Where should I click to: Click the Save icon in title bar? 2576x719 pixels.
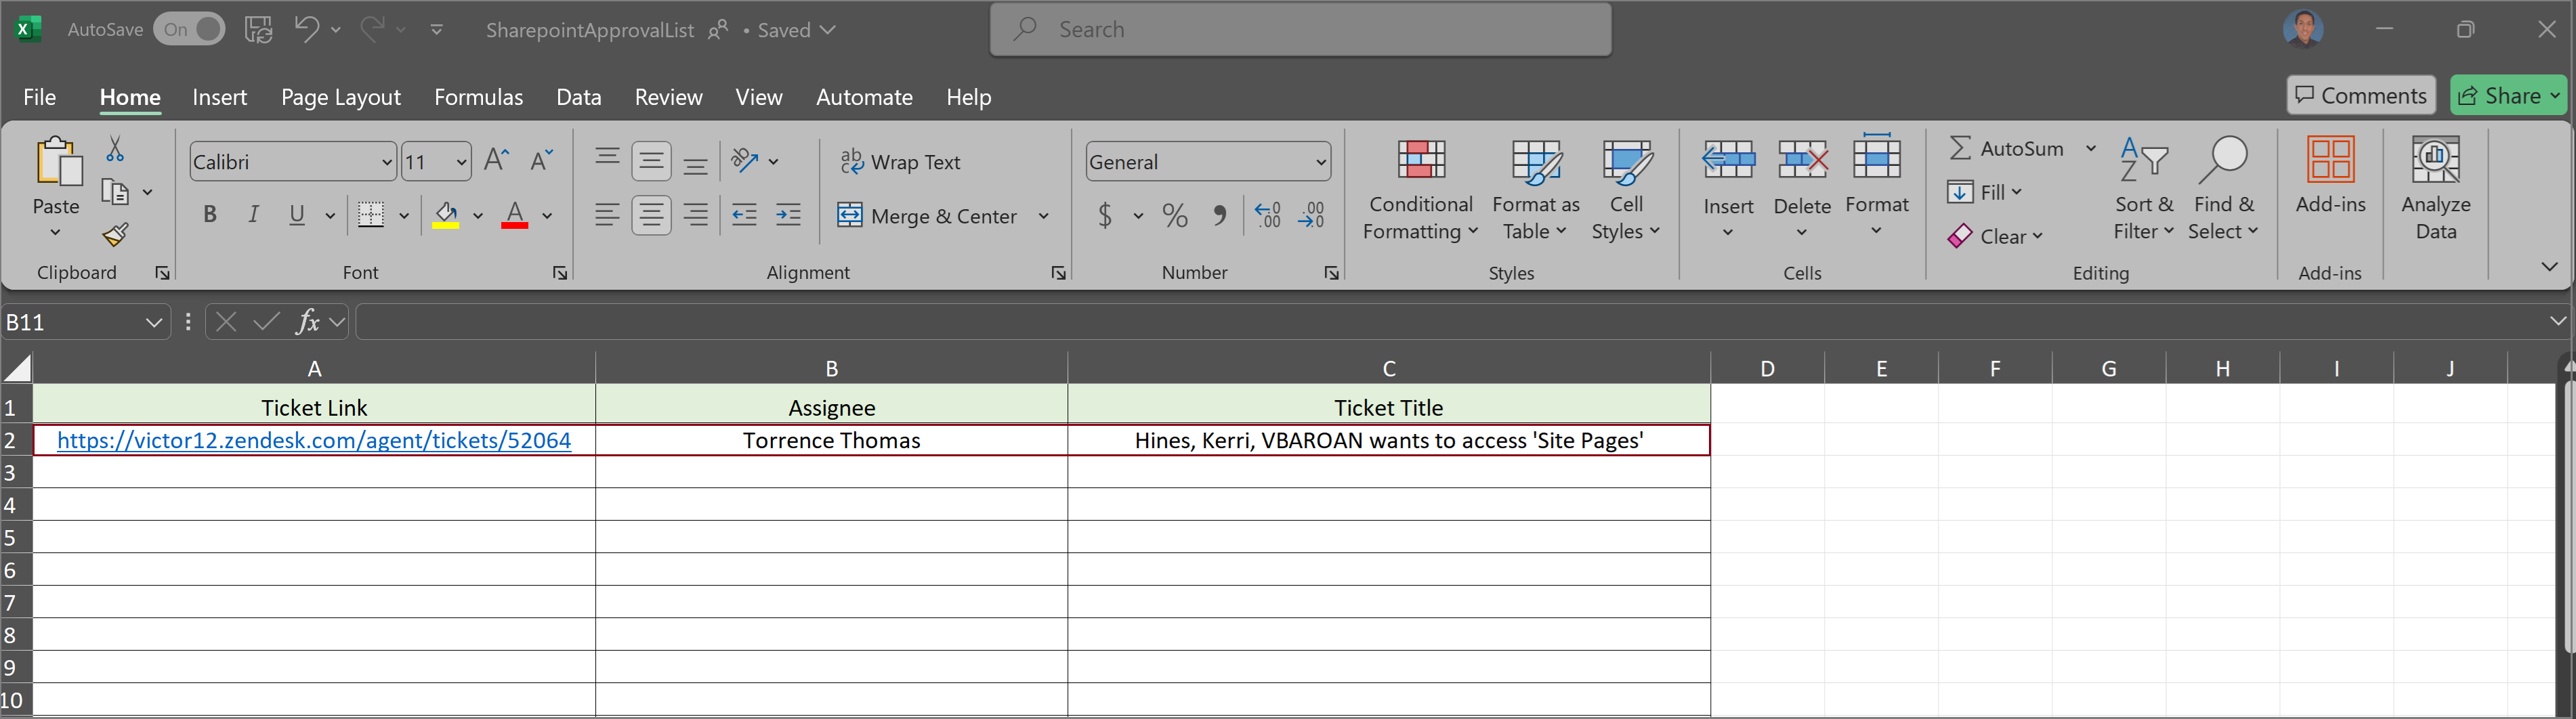259,30
